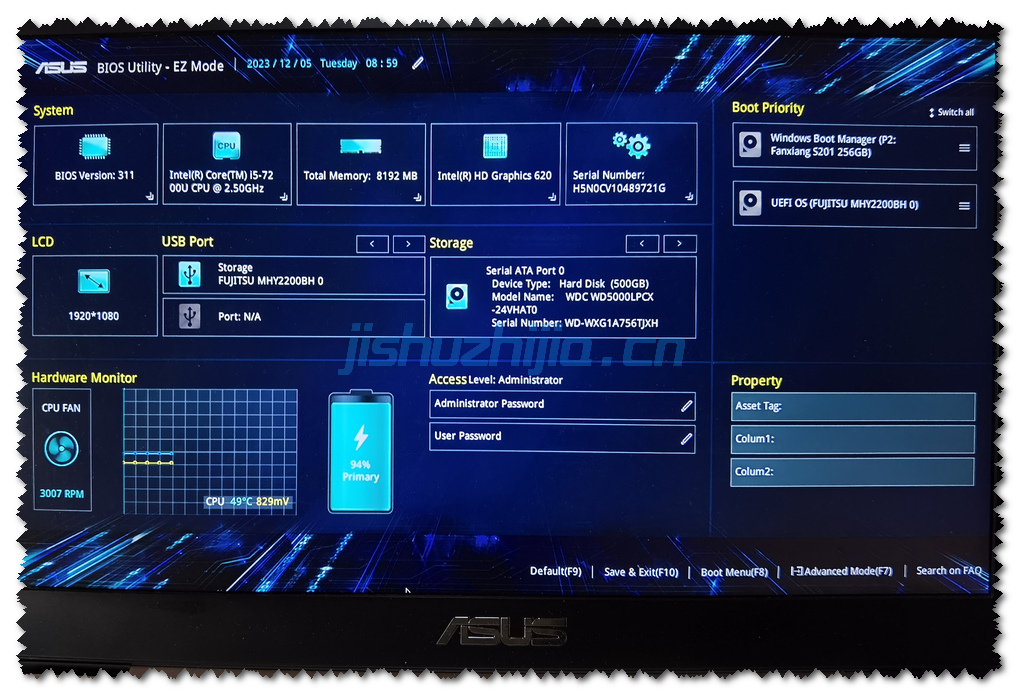1021x696 pixels.
Task: Switch to Advanced Mode(F7)
Action: point(841,571)
